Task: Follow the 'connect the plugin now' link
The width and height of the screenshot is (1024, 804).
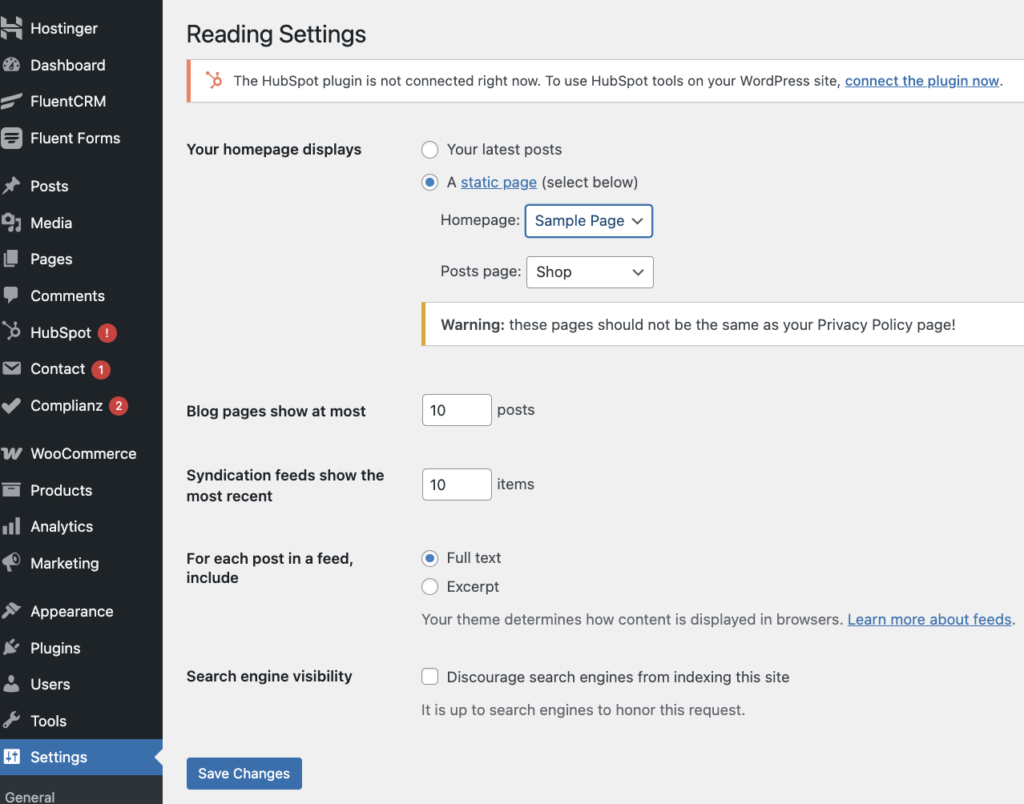Action: coord(922,81)
